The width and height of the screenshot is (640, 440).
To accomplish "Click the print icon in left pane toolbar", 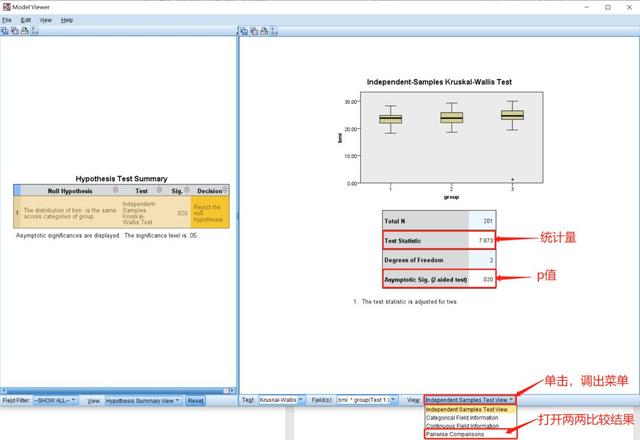I will click(24, 31).
